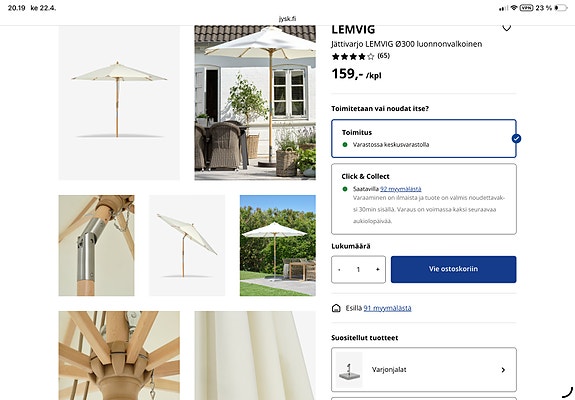
Task: Select the Click & Collect option
Action: coord(424,199)
